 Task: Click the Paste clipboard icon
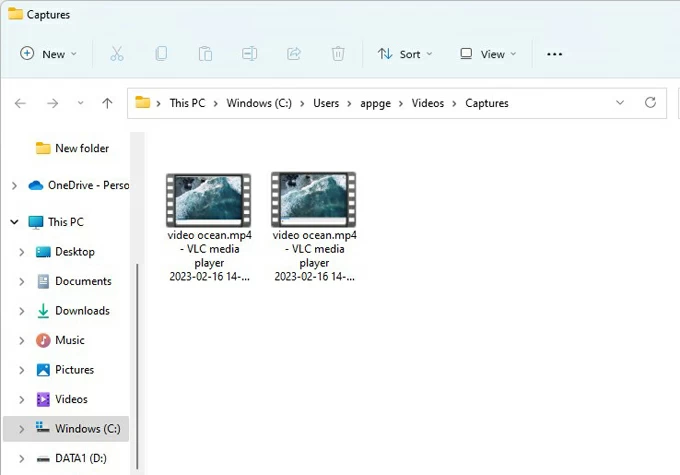point(205,54)
